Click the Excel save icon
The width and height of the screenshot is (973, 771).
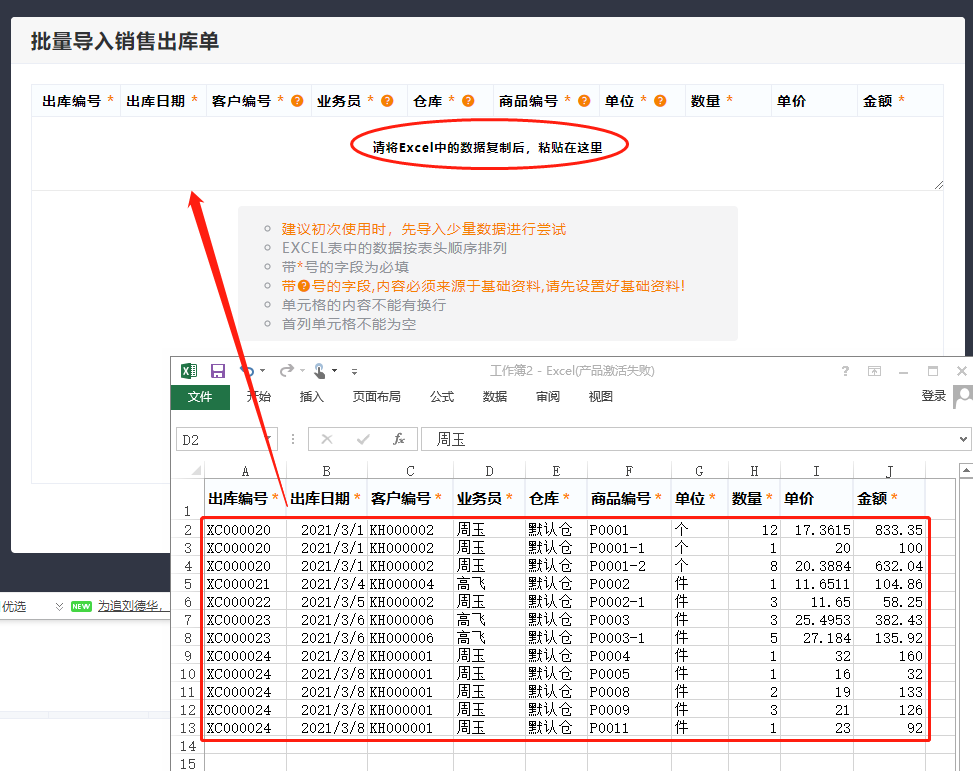pos(218,371)
